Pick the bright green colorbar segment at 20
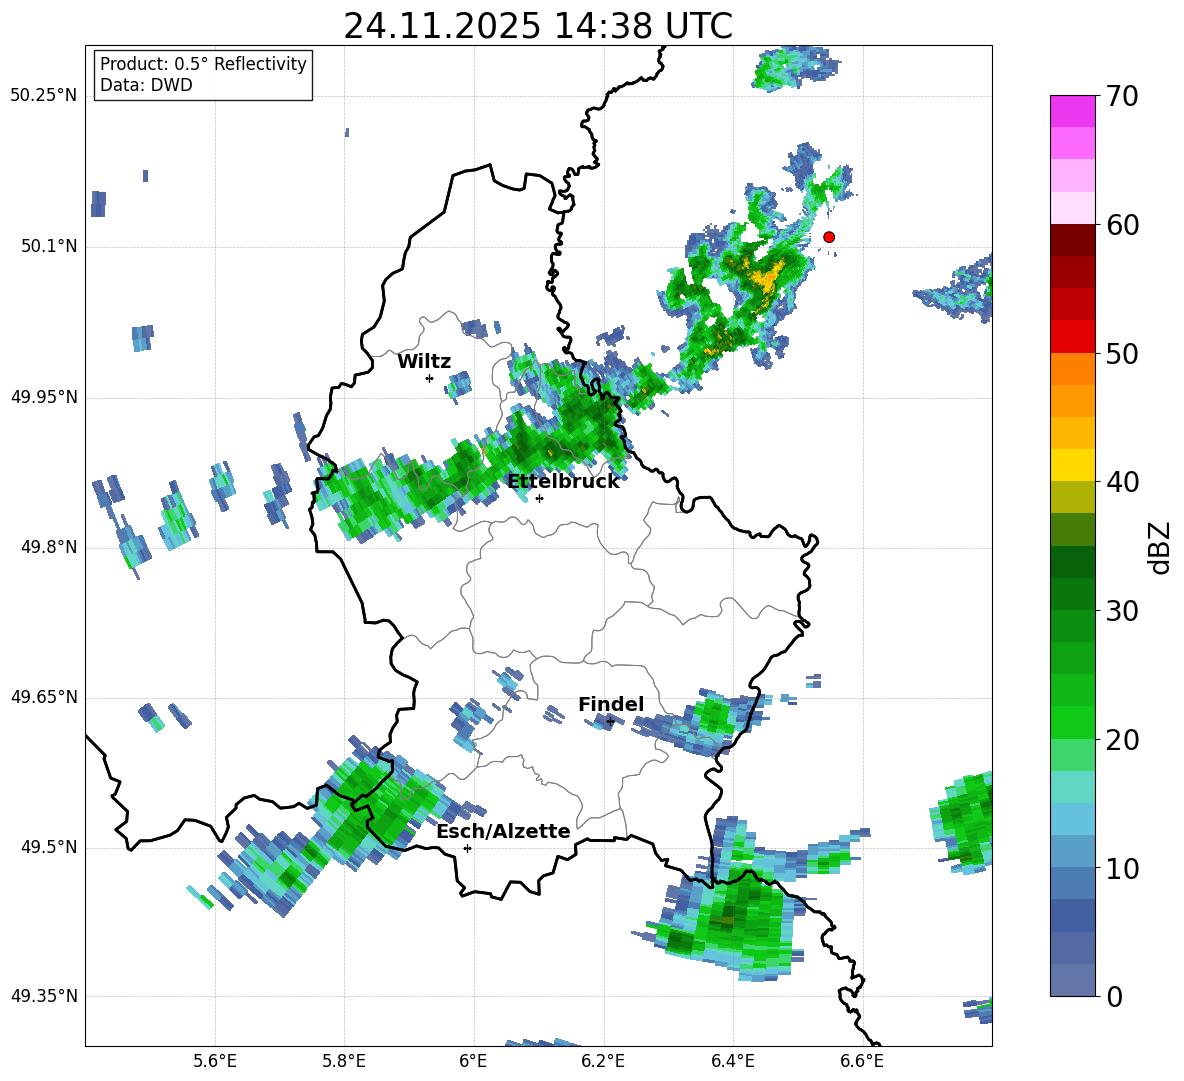Image resolution: width=1184 pixels, height=1081 pixels. [x=1072, y=722]
